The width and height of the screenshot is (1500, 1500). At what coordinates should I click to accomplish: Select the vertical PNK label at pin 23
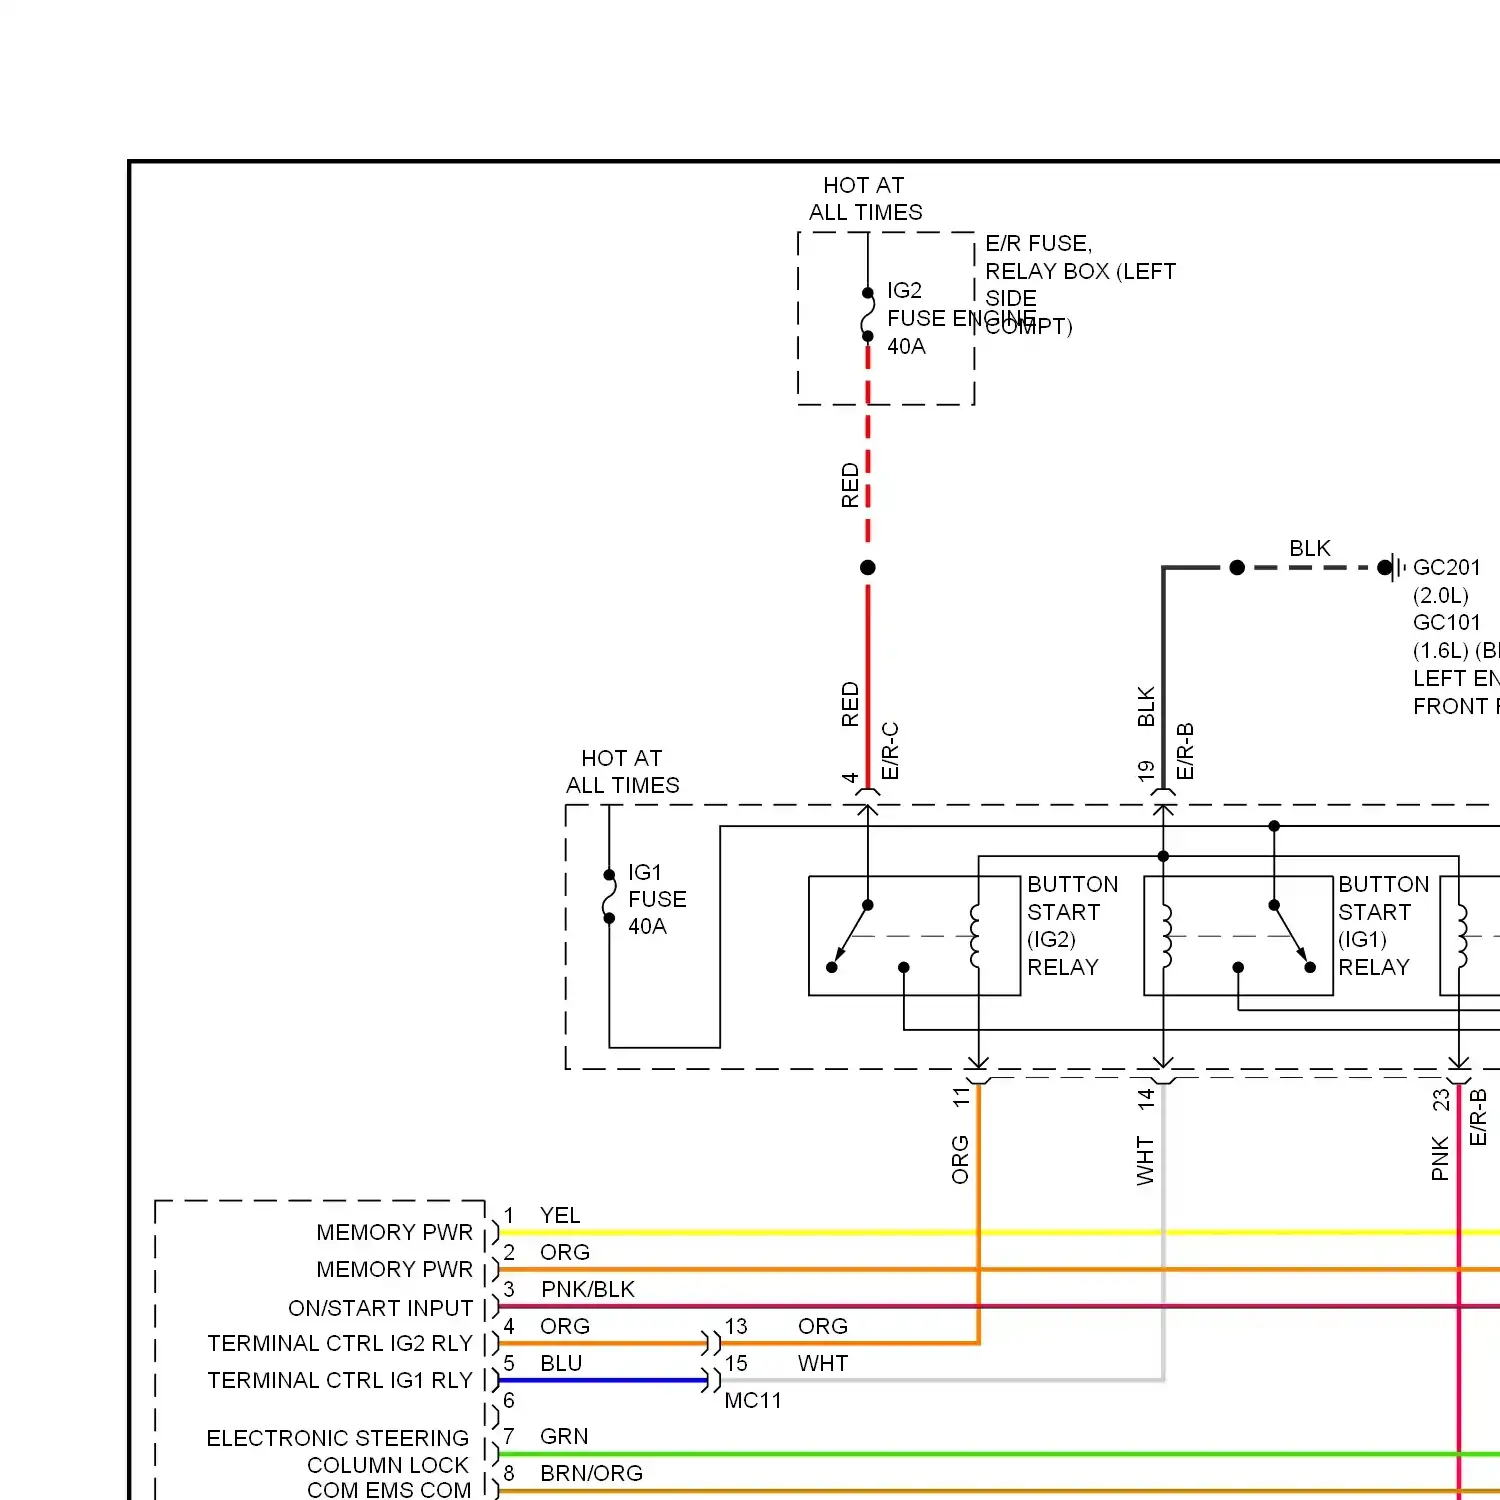pos(1440,1158)
